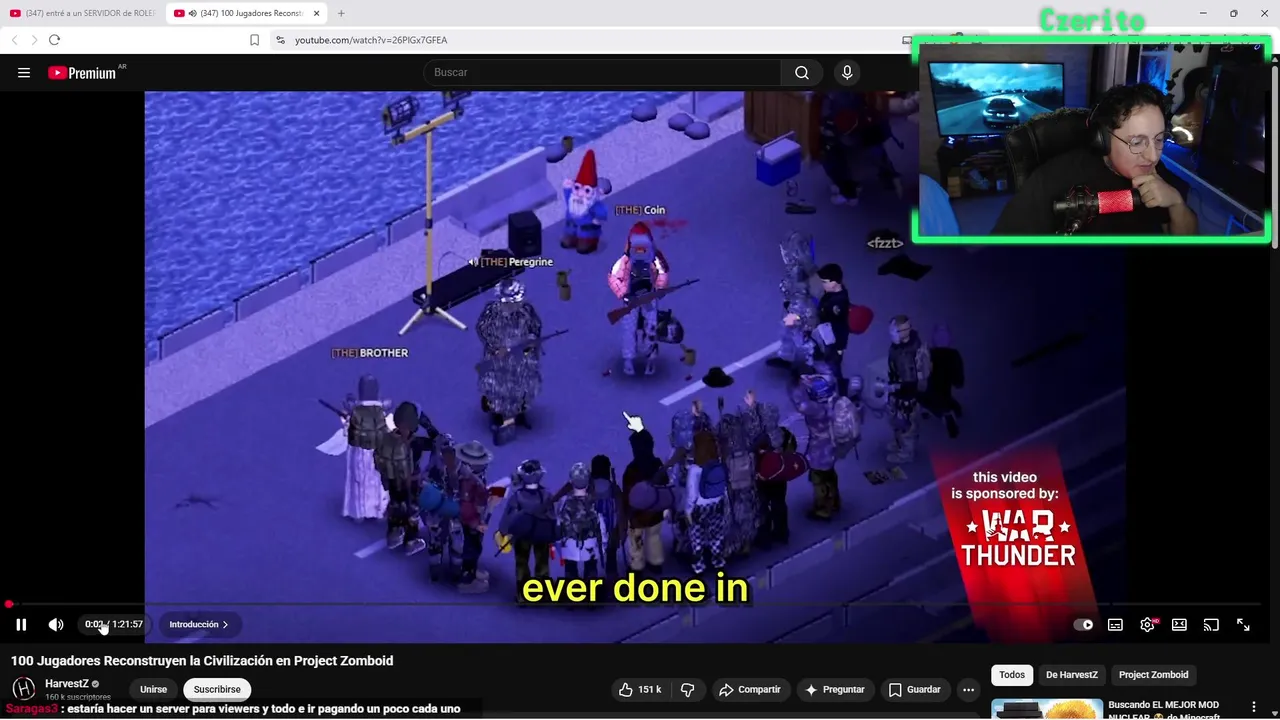Click the Preguntar button

pyautogui.click(x=835, y=689)
